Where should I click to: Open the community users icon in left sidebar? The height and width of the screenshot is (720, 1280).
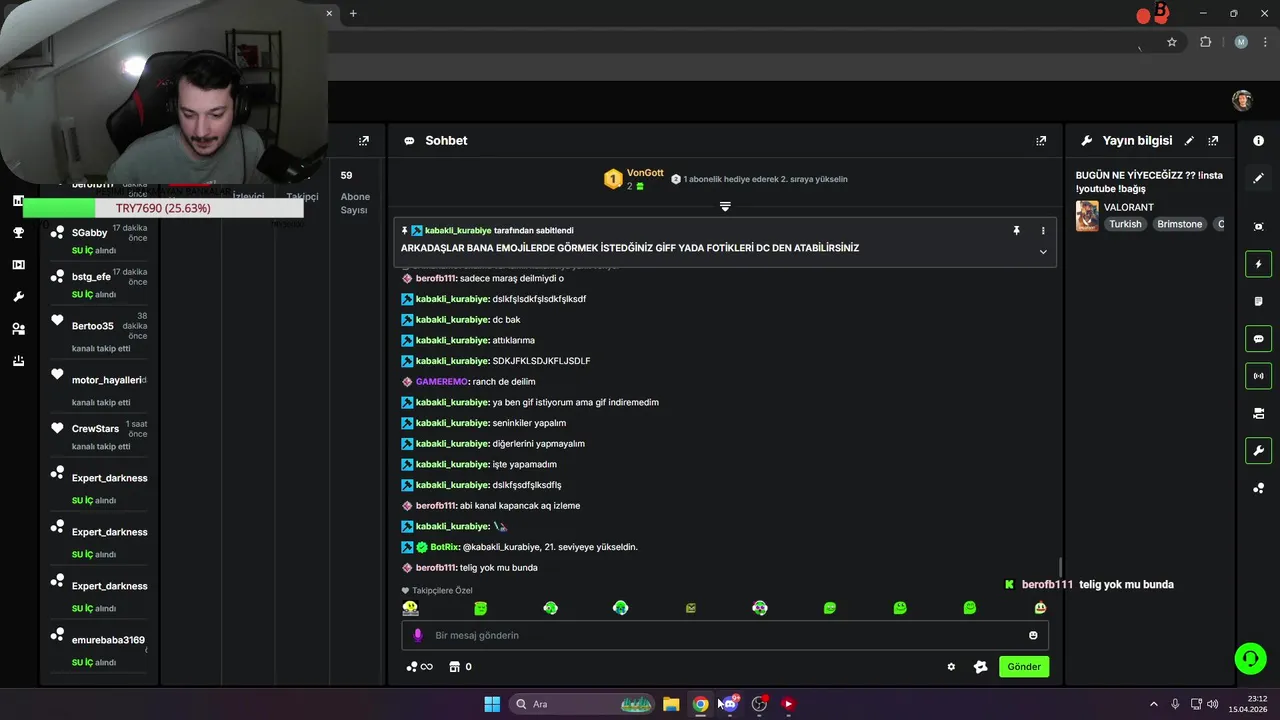point(18,329)
